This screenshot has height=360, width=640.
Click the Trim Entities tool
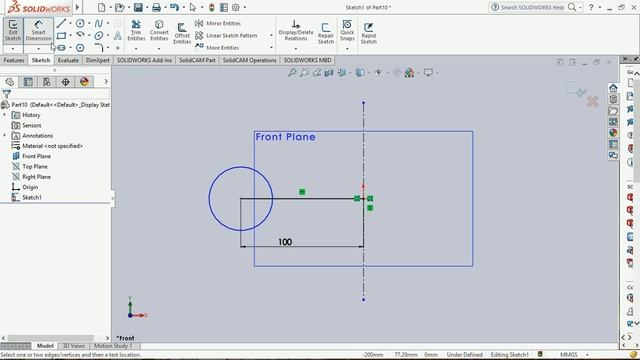[x=136, y=30]
